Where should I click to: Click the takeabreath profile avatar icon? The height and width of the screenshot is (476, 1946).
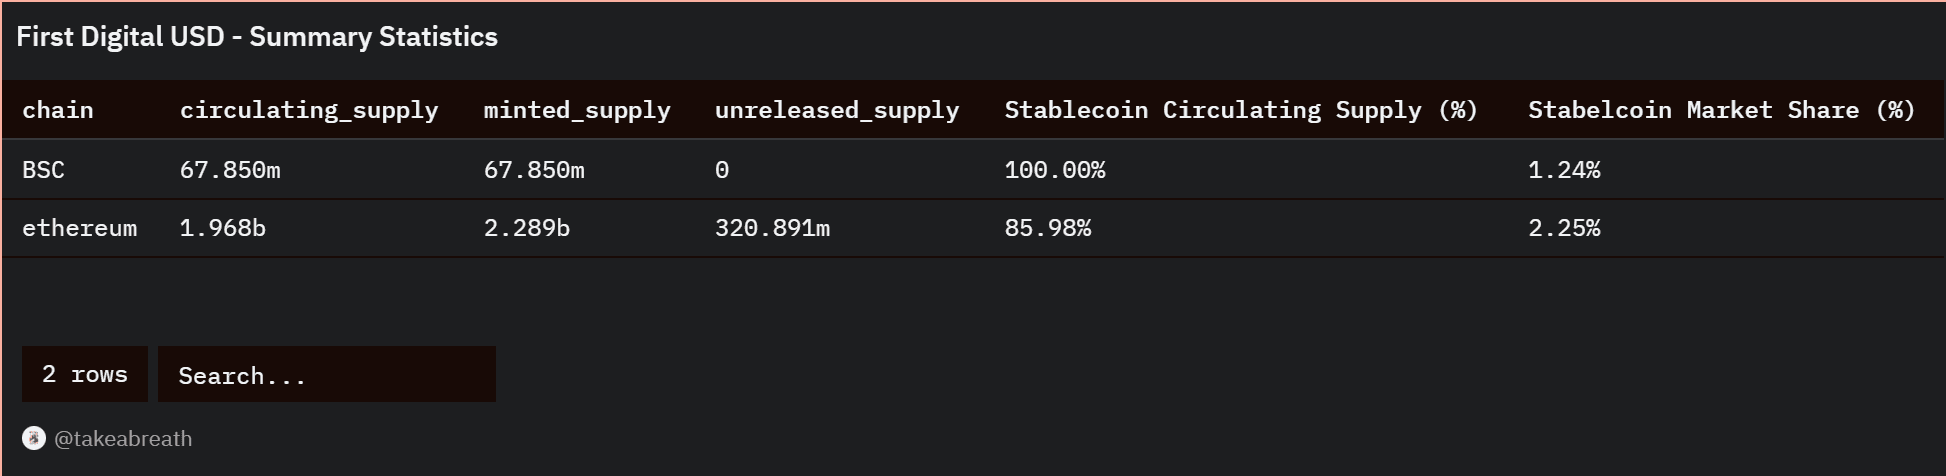click(x=34, y=438)
